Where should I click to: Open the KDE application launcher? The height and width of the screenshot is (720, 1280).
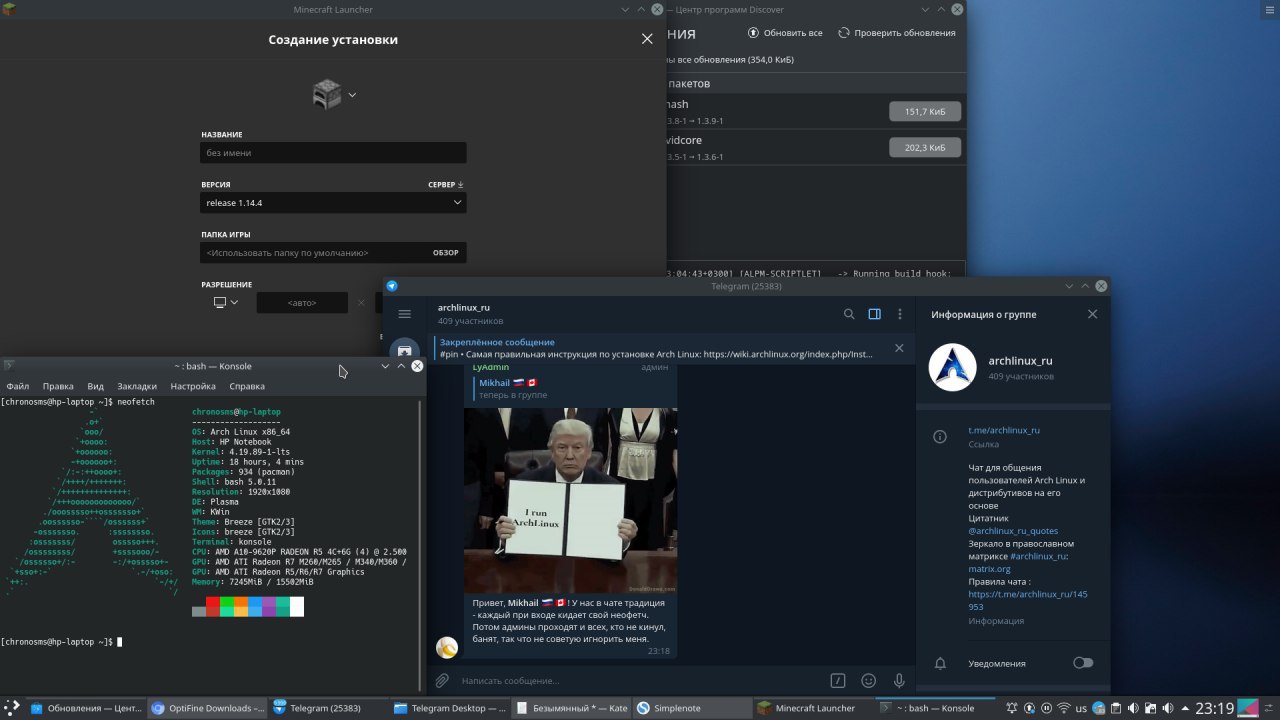coord(10,708)
